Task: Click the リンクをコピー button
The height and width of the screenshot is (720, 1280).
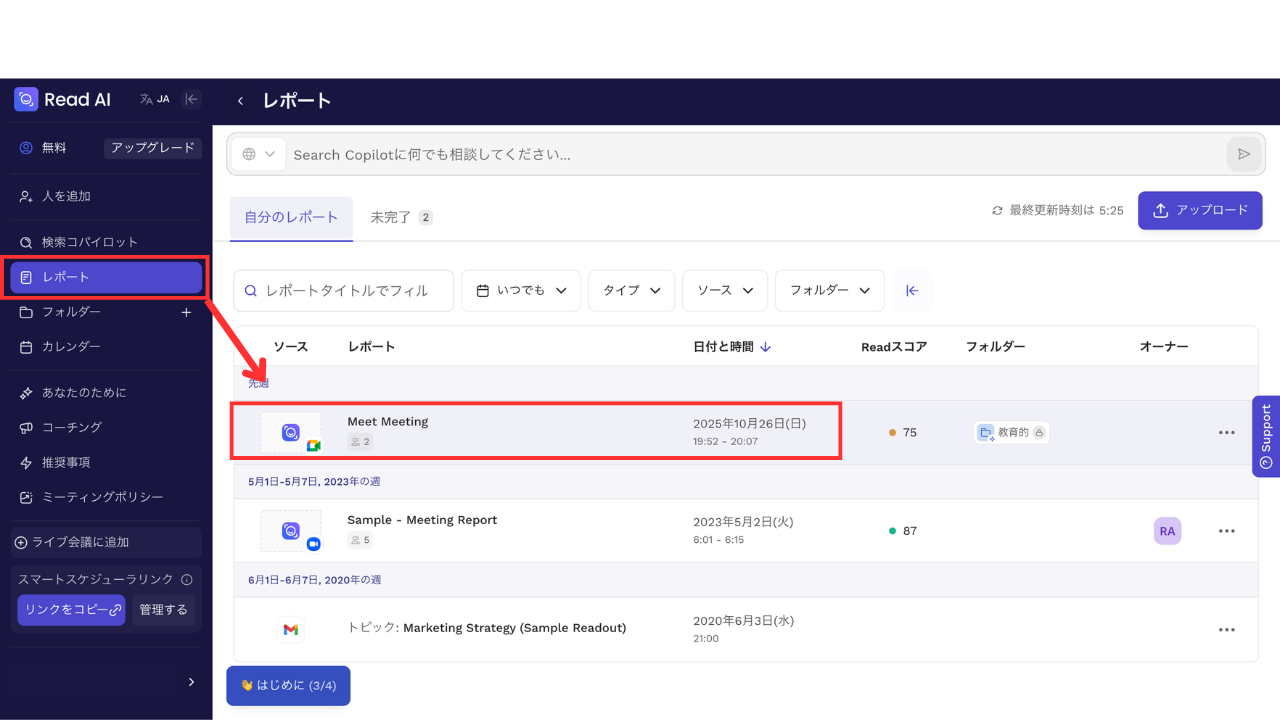Action: 71,609
